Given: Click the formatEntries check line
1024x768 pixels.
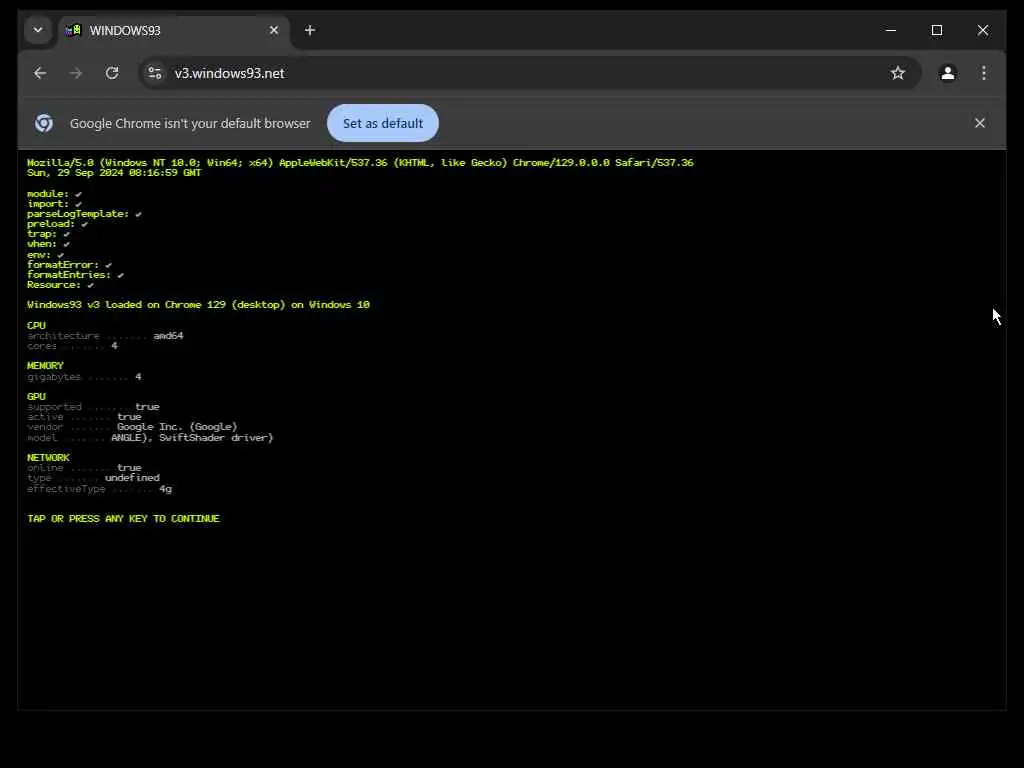Looking at the screenshot, I should tap(75, 275).
